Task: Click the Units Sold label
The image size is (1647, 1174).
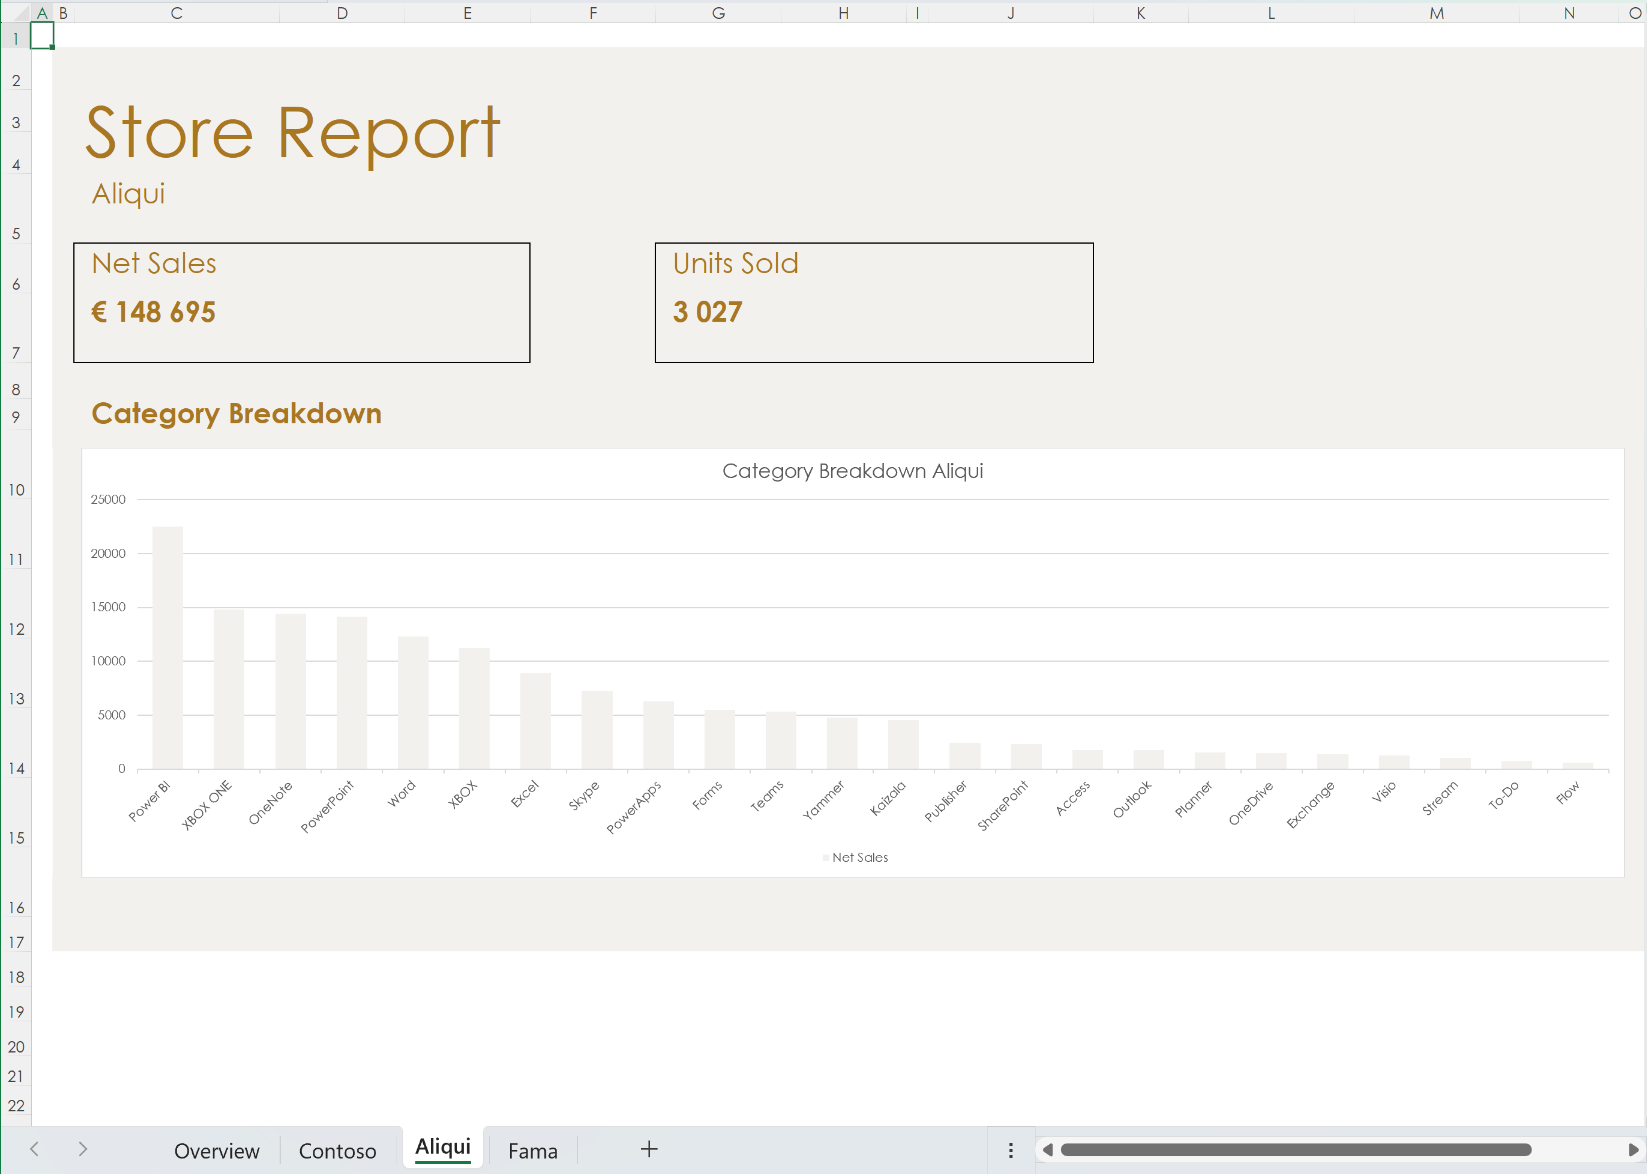Action: tap(735, 263)
